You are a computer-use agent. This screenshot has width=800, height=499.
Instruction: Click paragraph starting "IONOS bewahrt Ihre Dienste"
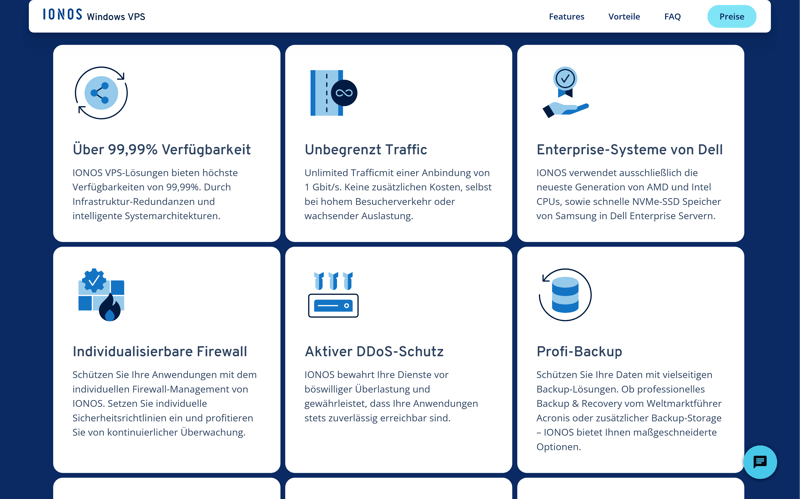click(x=391, y=396)
